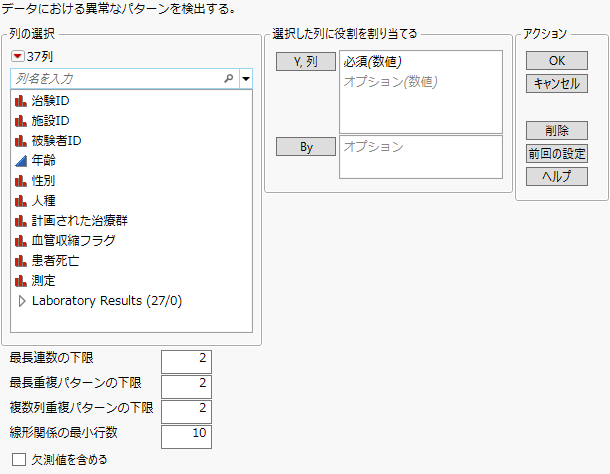Select the 施設ID column name
610x474 pixels.
pos(51,121)
